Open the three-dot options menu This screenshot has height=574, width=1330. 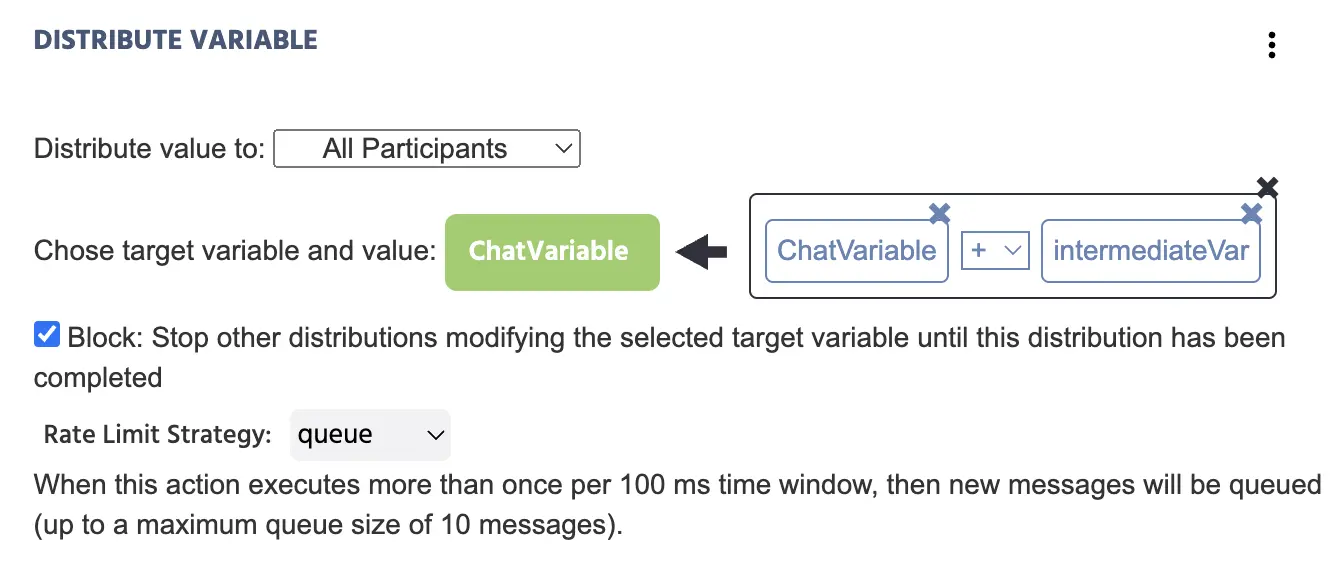(x=1271, y=45)
